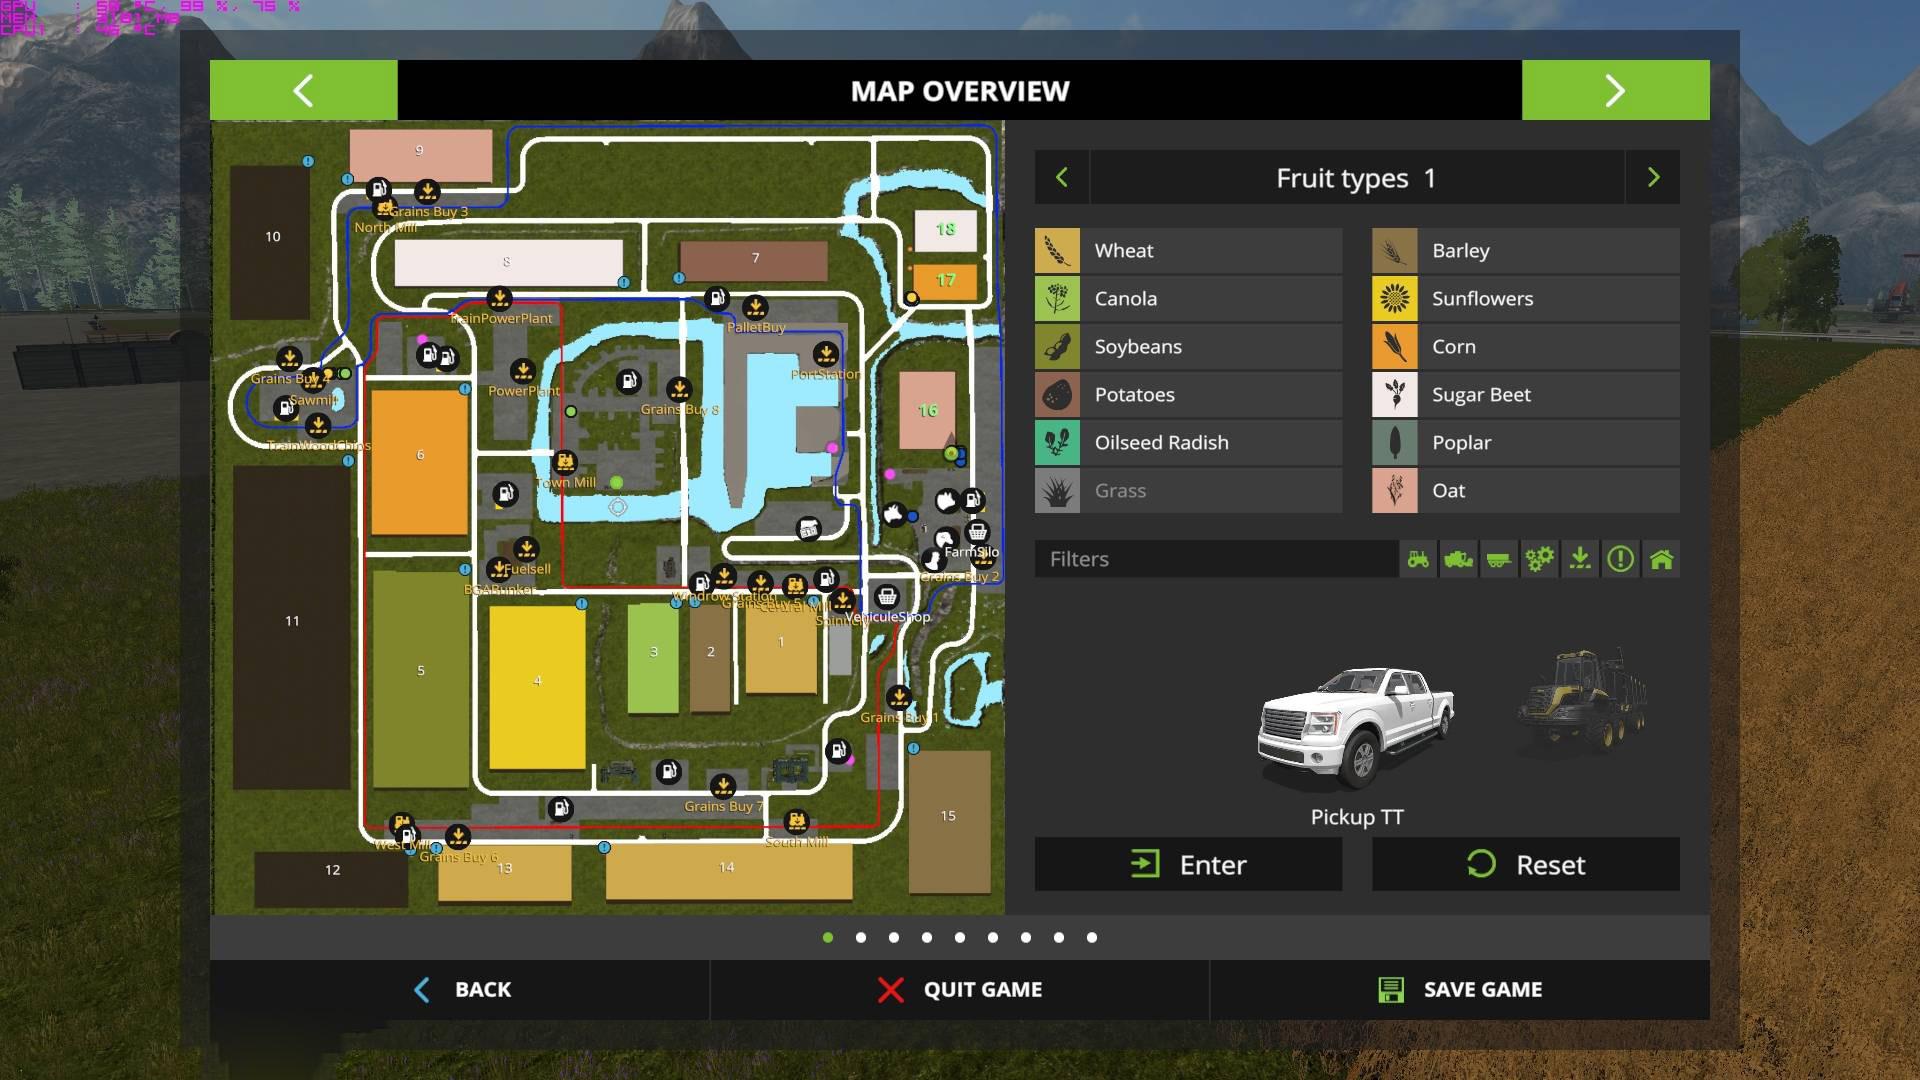Click the PalletBuy unload icon on map
The image size is (1920, 1080).
(x=755, y=307)
